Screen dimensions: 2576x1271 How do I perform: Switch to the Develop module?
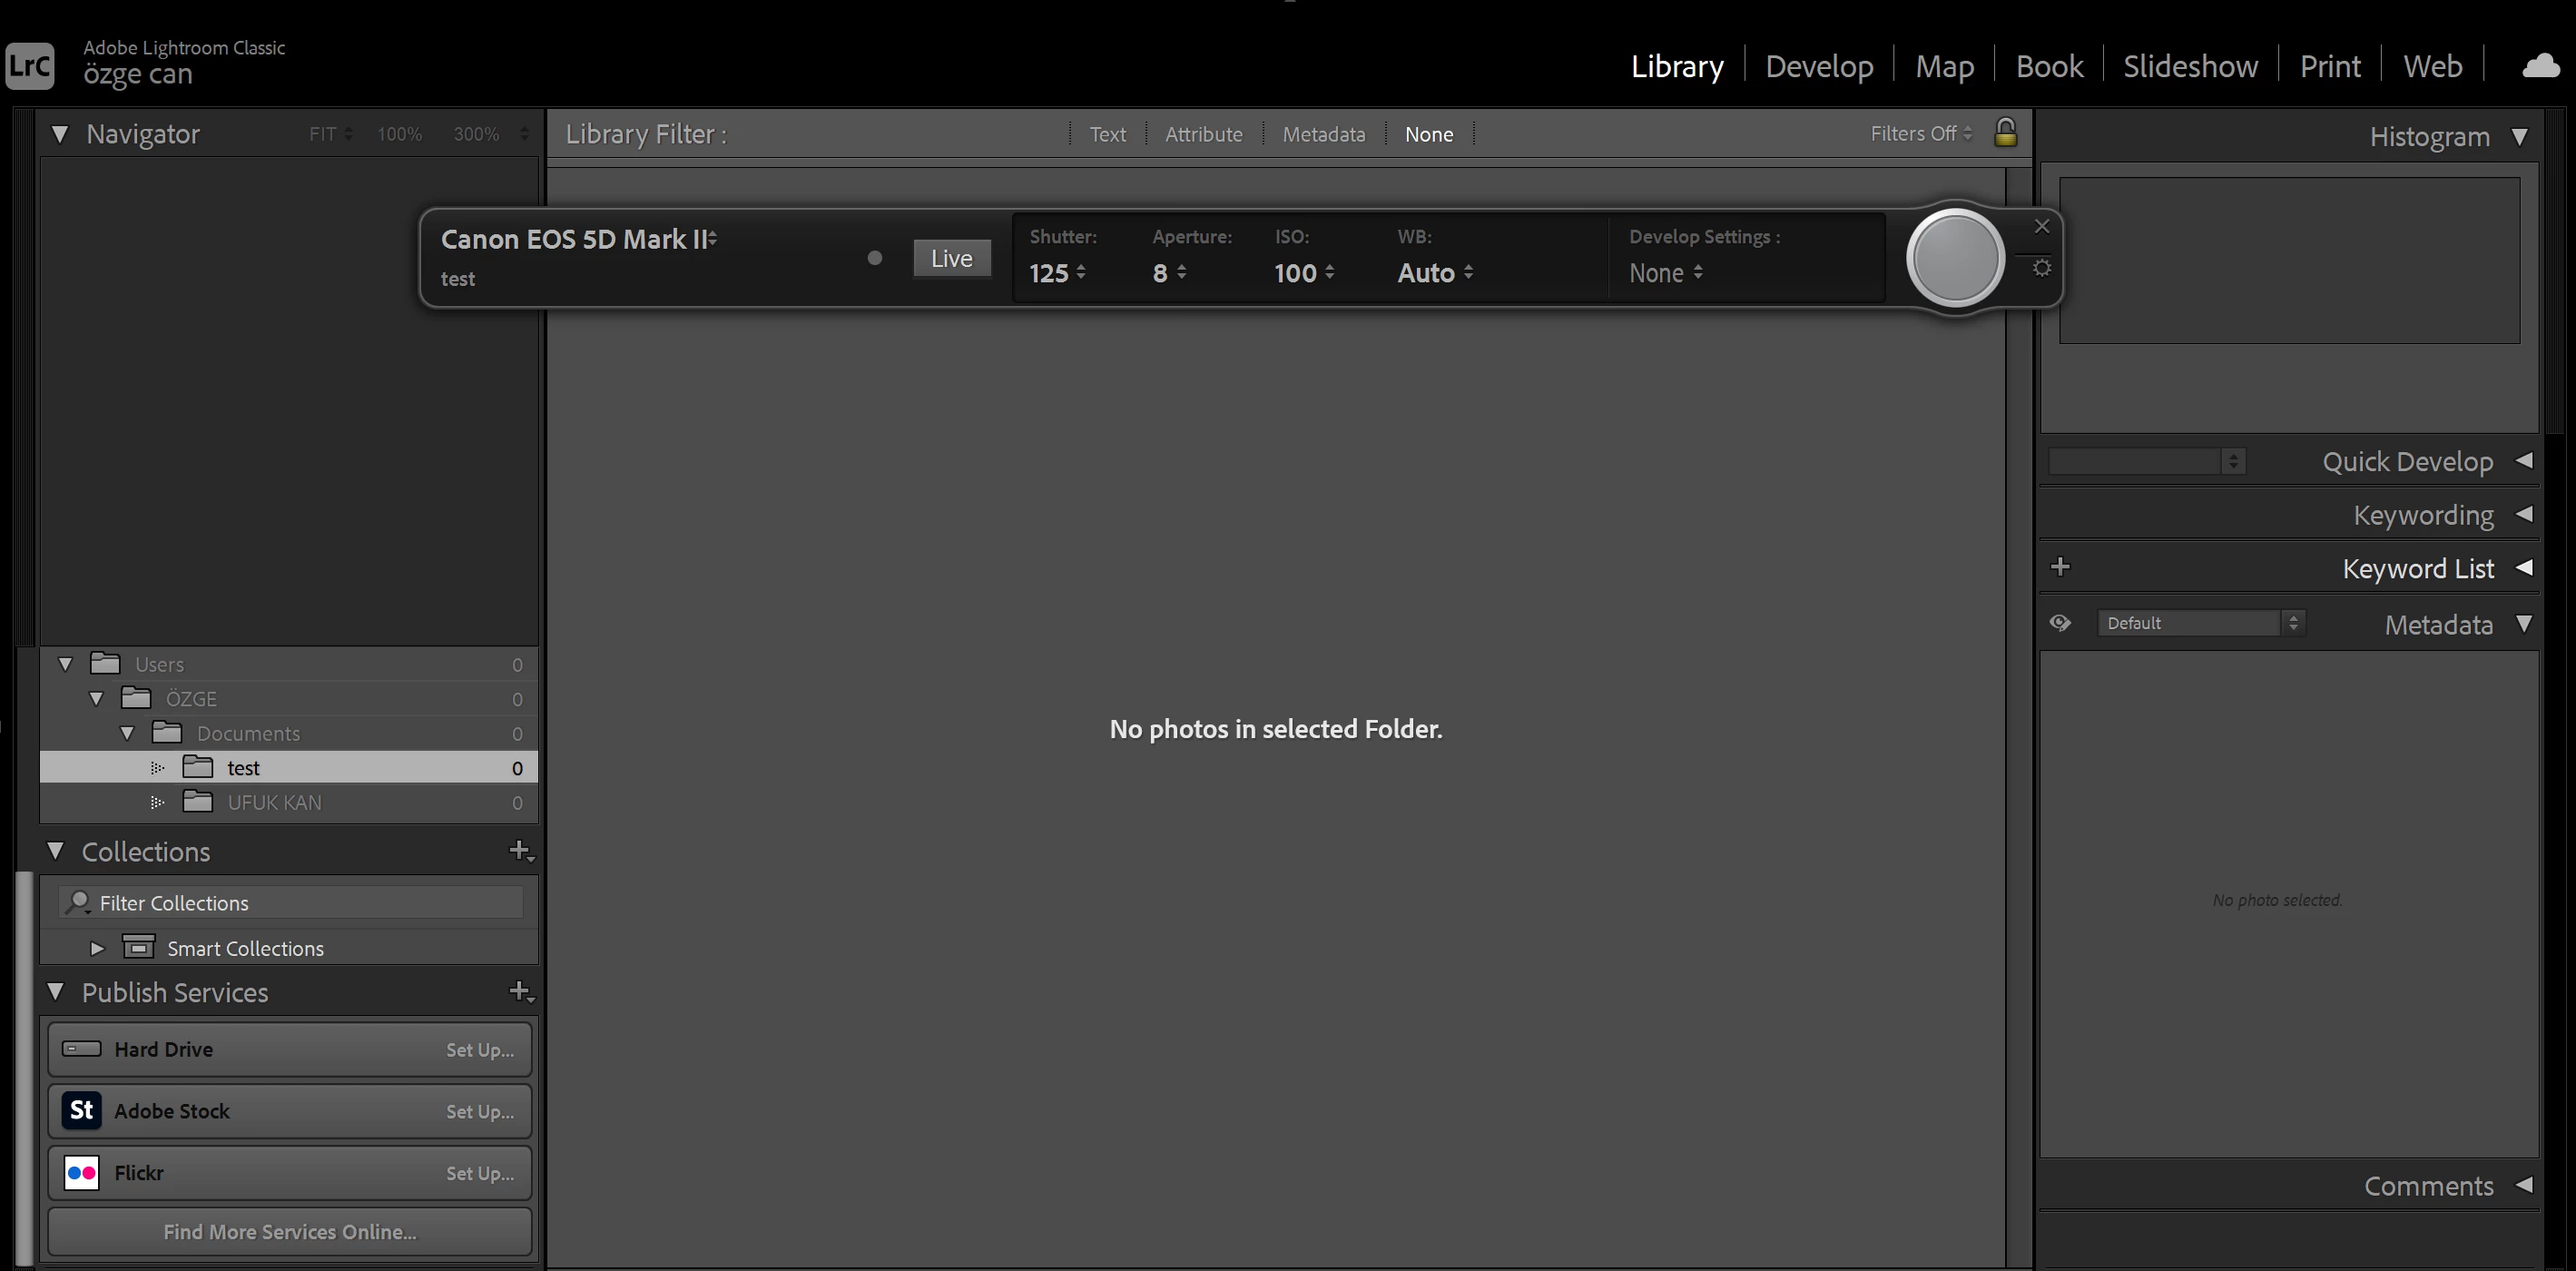tap(1818, 67)
